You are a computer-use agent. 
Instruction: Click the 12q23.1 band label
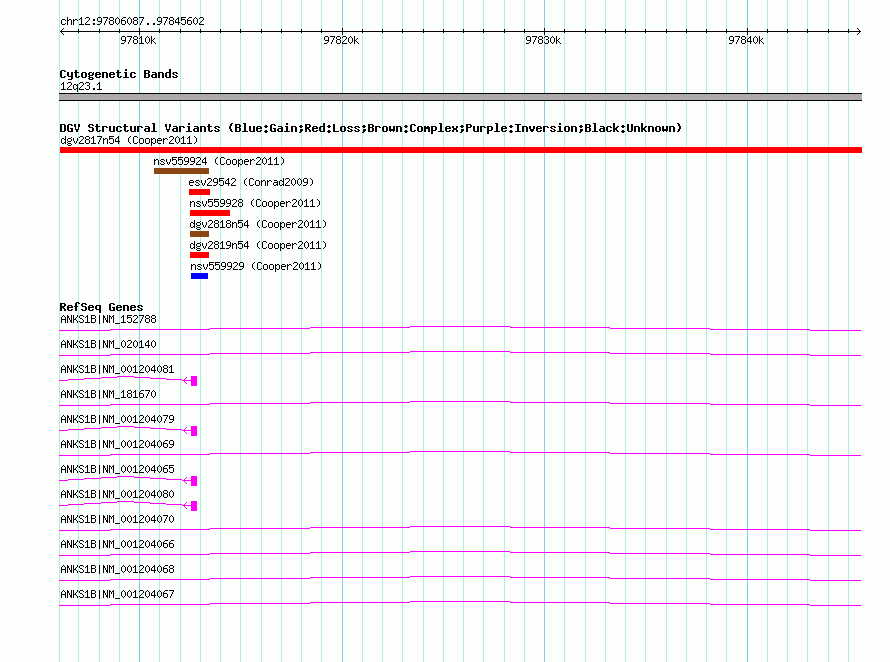(x=81, y=86)
